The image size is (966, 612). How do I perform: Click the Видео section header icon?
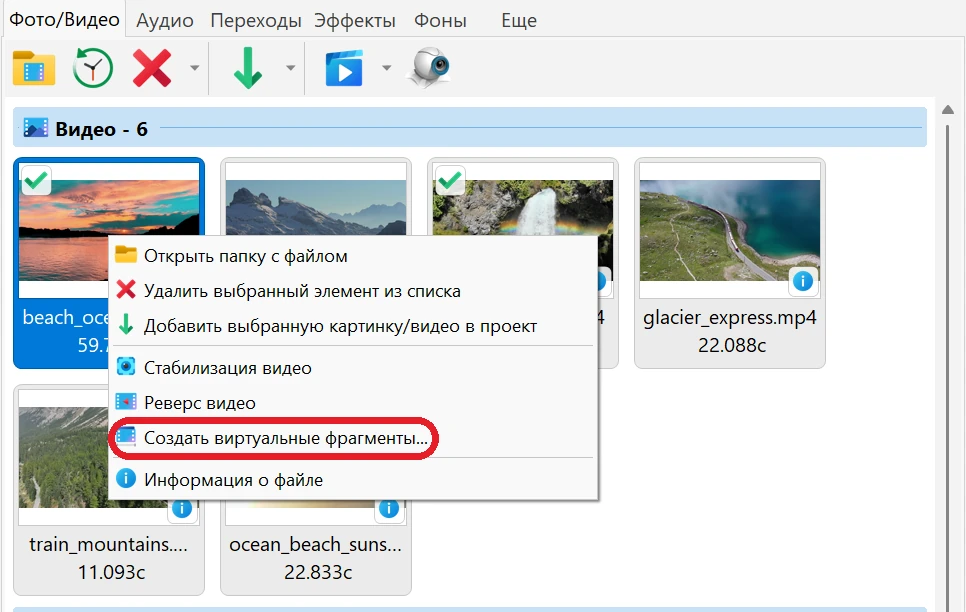[x=36, y=128]
